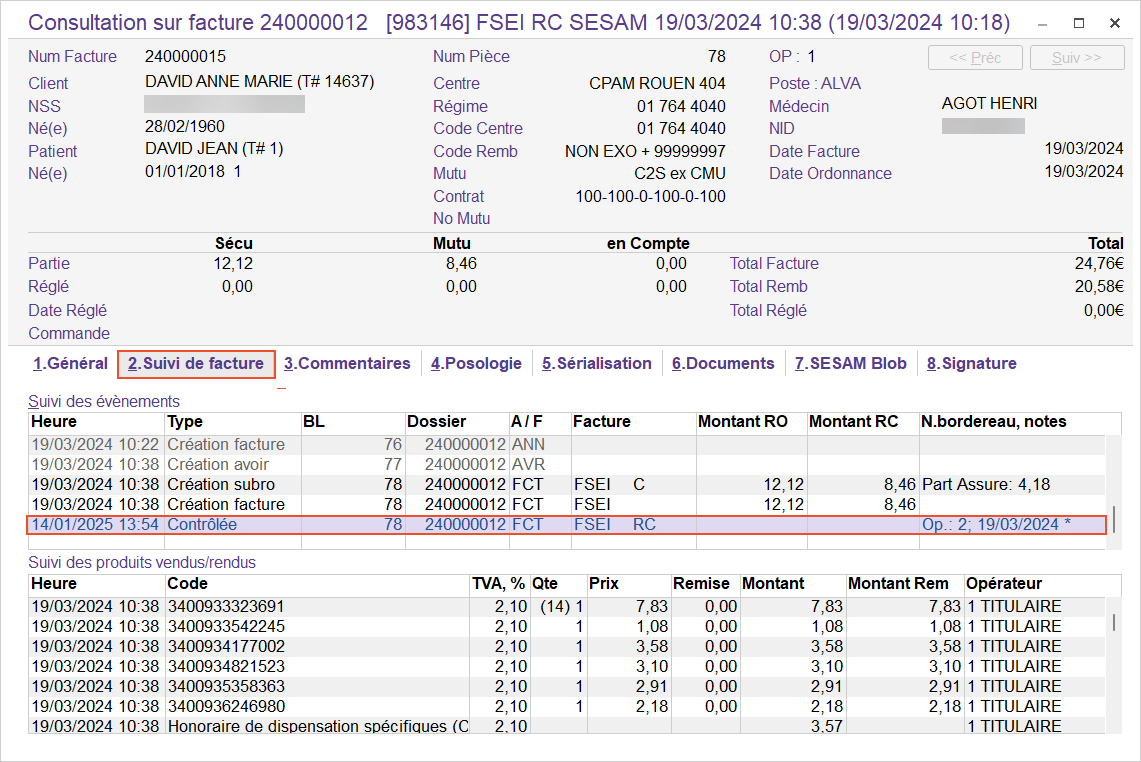The width and height of the screenshot is (1141, 762).
Task: Show the SESAM Blob tab
Action: coord(850,364)
